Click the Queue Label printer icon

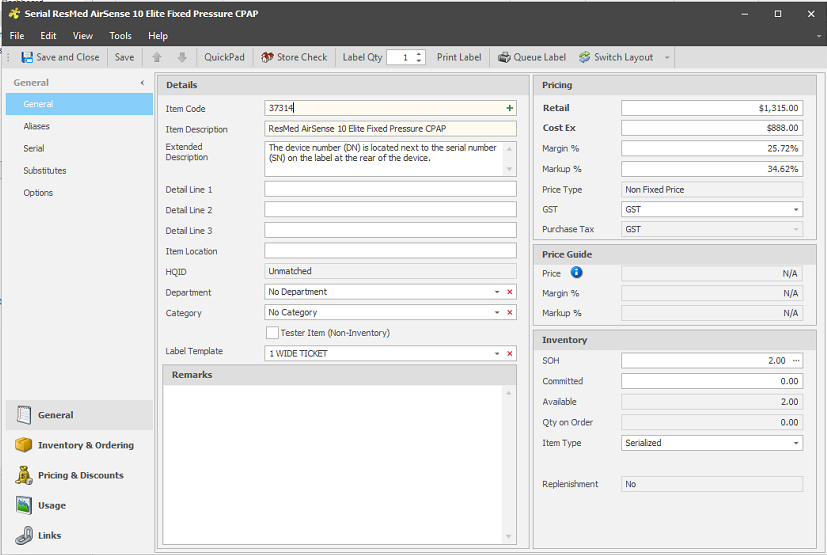pyautogui.click(x=504, y=58)
